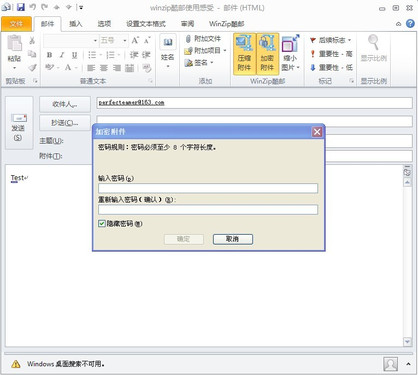Click the Send mail button
This screenshot has height=375, width=418.
(19, 123)
